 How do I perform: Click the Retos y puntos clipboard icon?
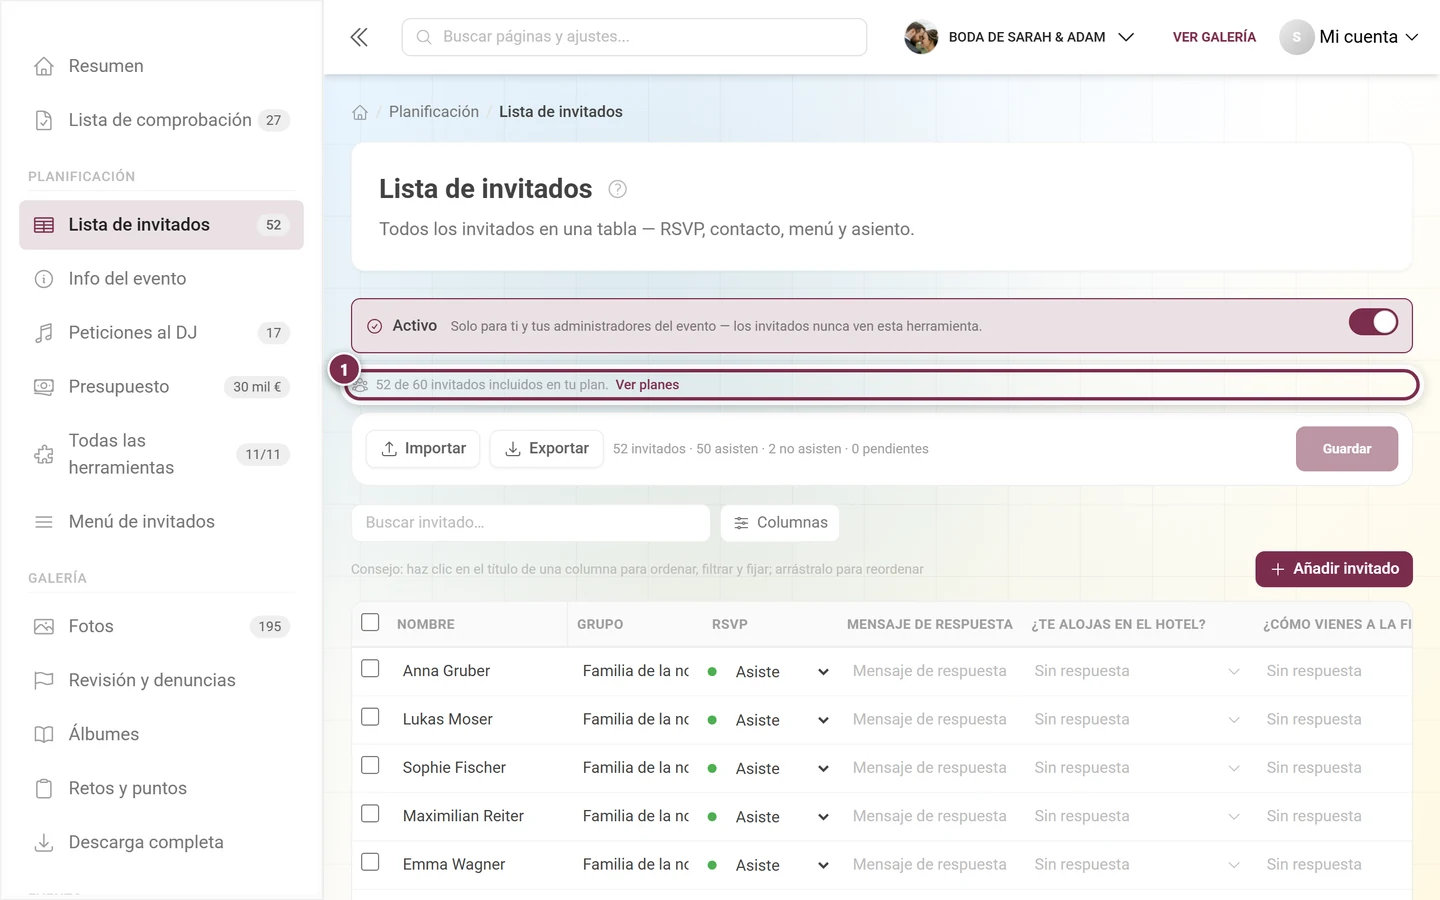44,789
